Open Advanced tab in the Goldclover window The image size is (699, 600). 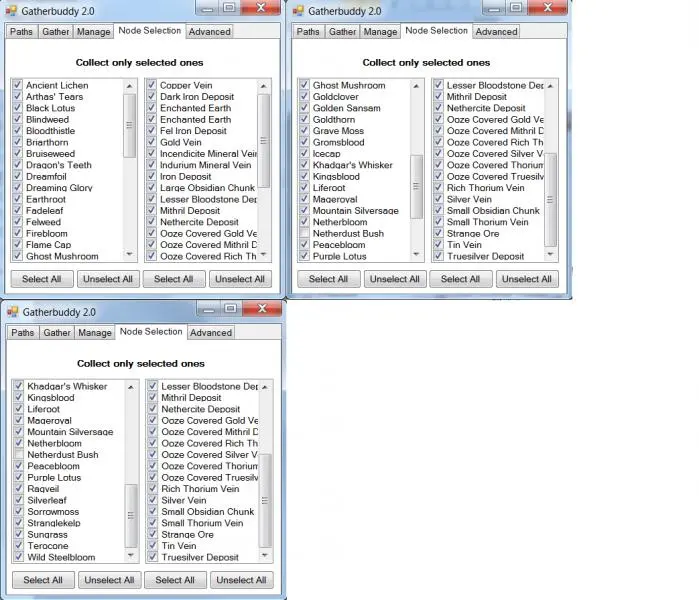pyautogui.click(x=496, y=32)
